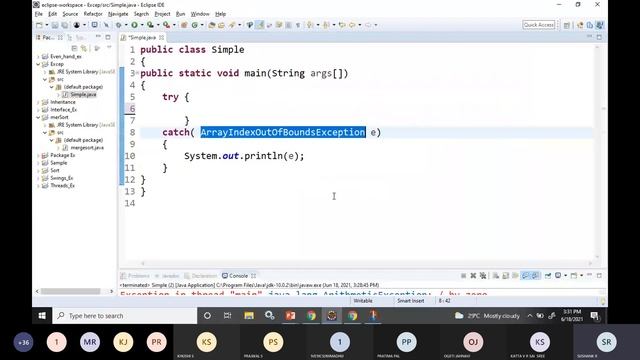Viewport: 640px width, 360px height.
Task: Click the New file toolbar icon
Action: tap(39, 25)
